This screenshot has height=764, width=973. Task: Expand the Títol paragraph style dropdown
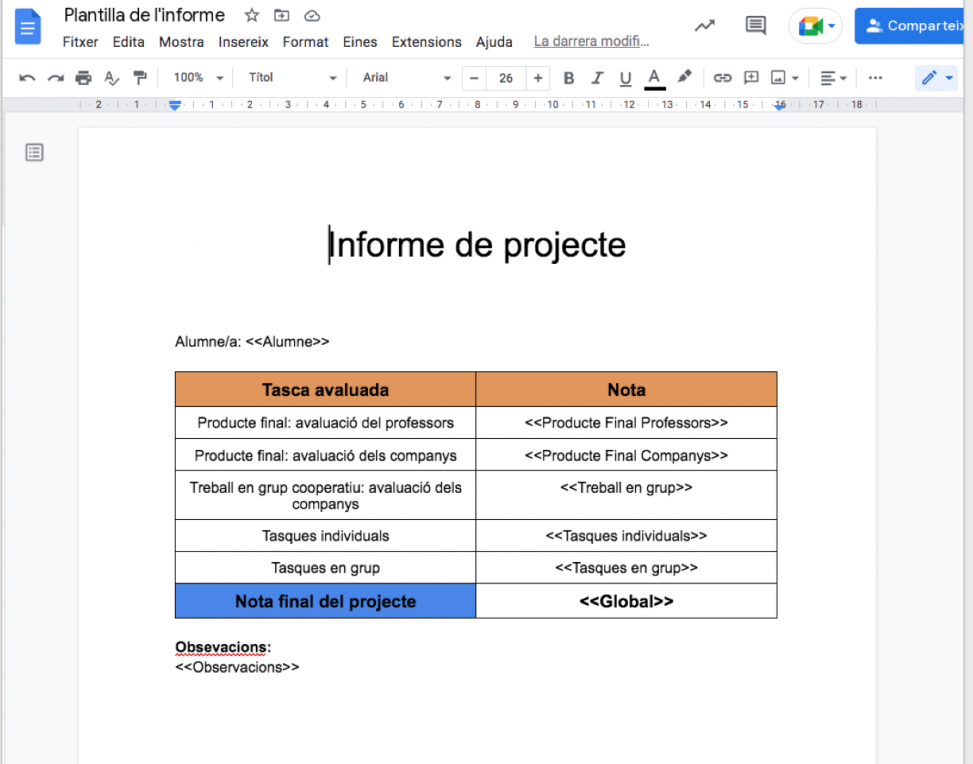(x=292, y=78)
